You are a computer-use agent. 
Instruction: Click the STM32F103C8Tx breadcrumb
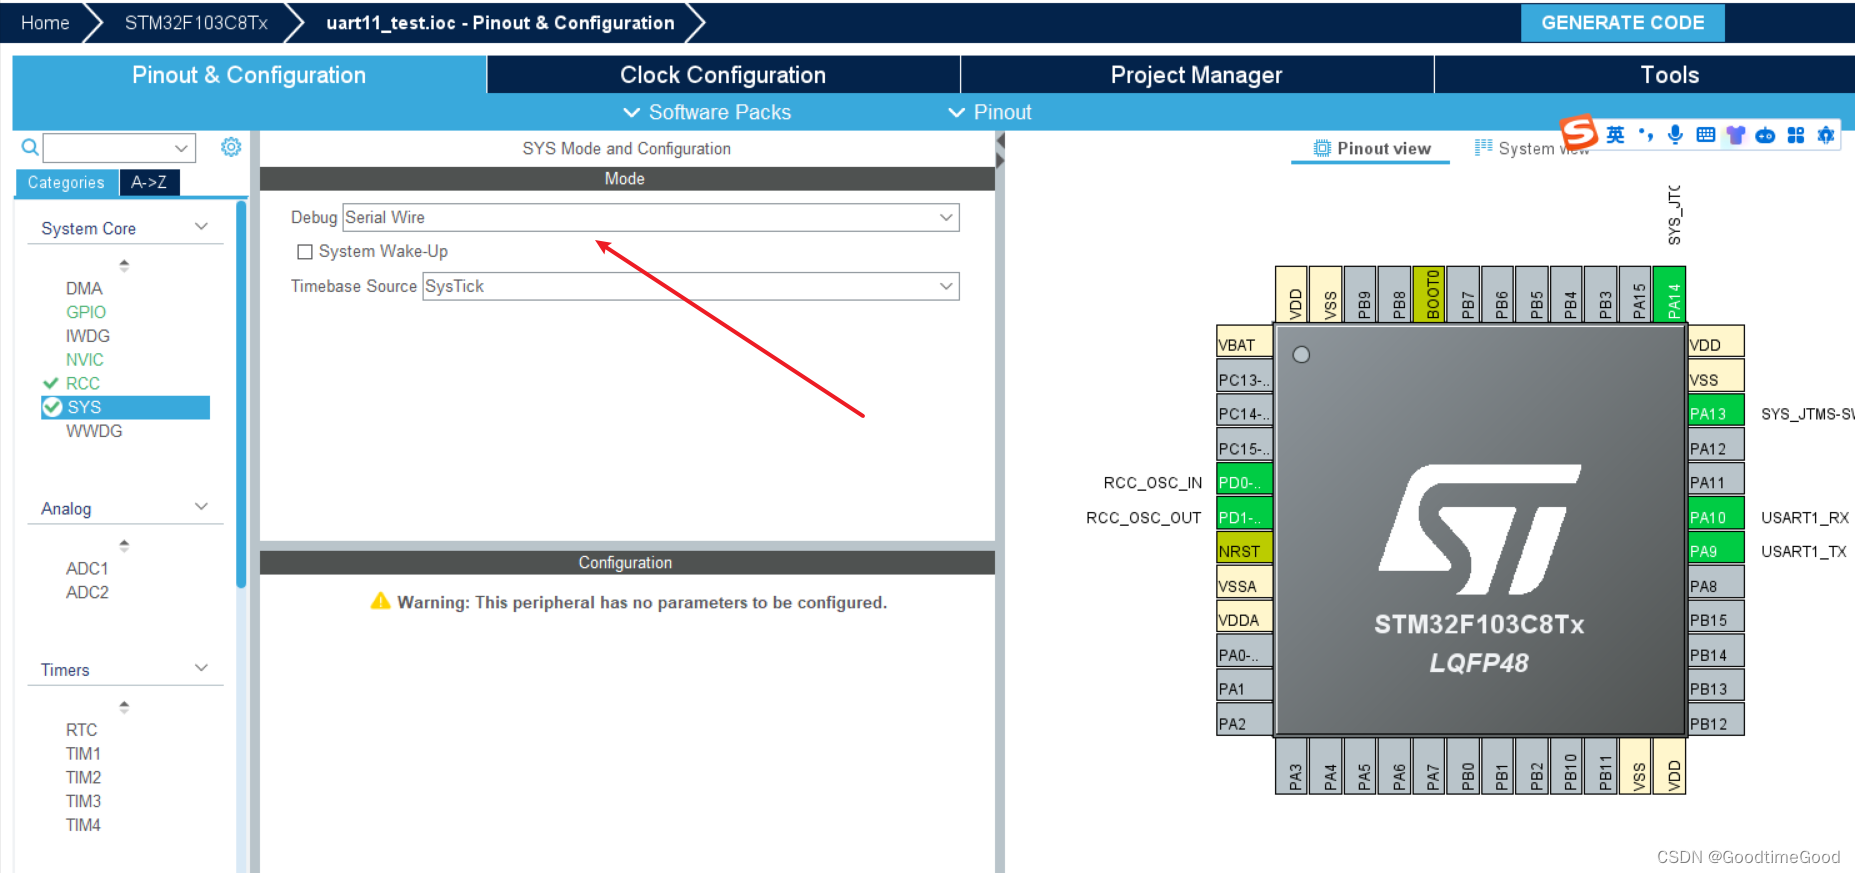point(196,22)
